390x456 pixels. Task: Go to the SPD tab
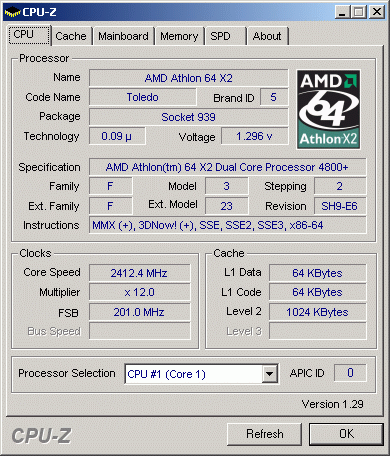point(225,36)
